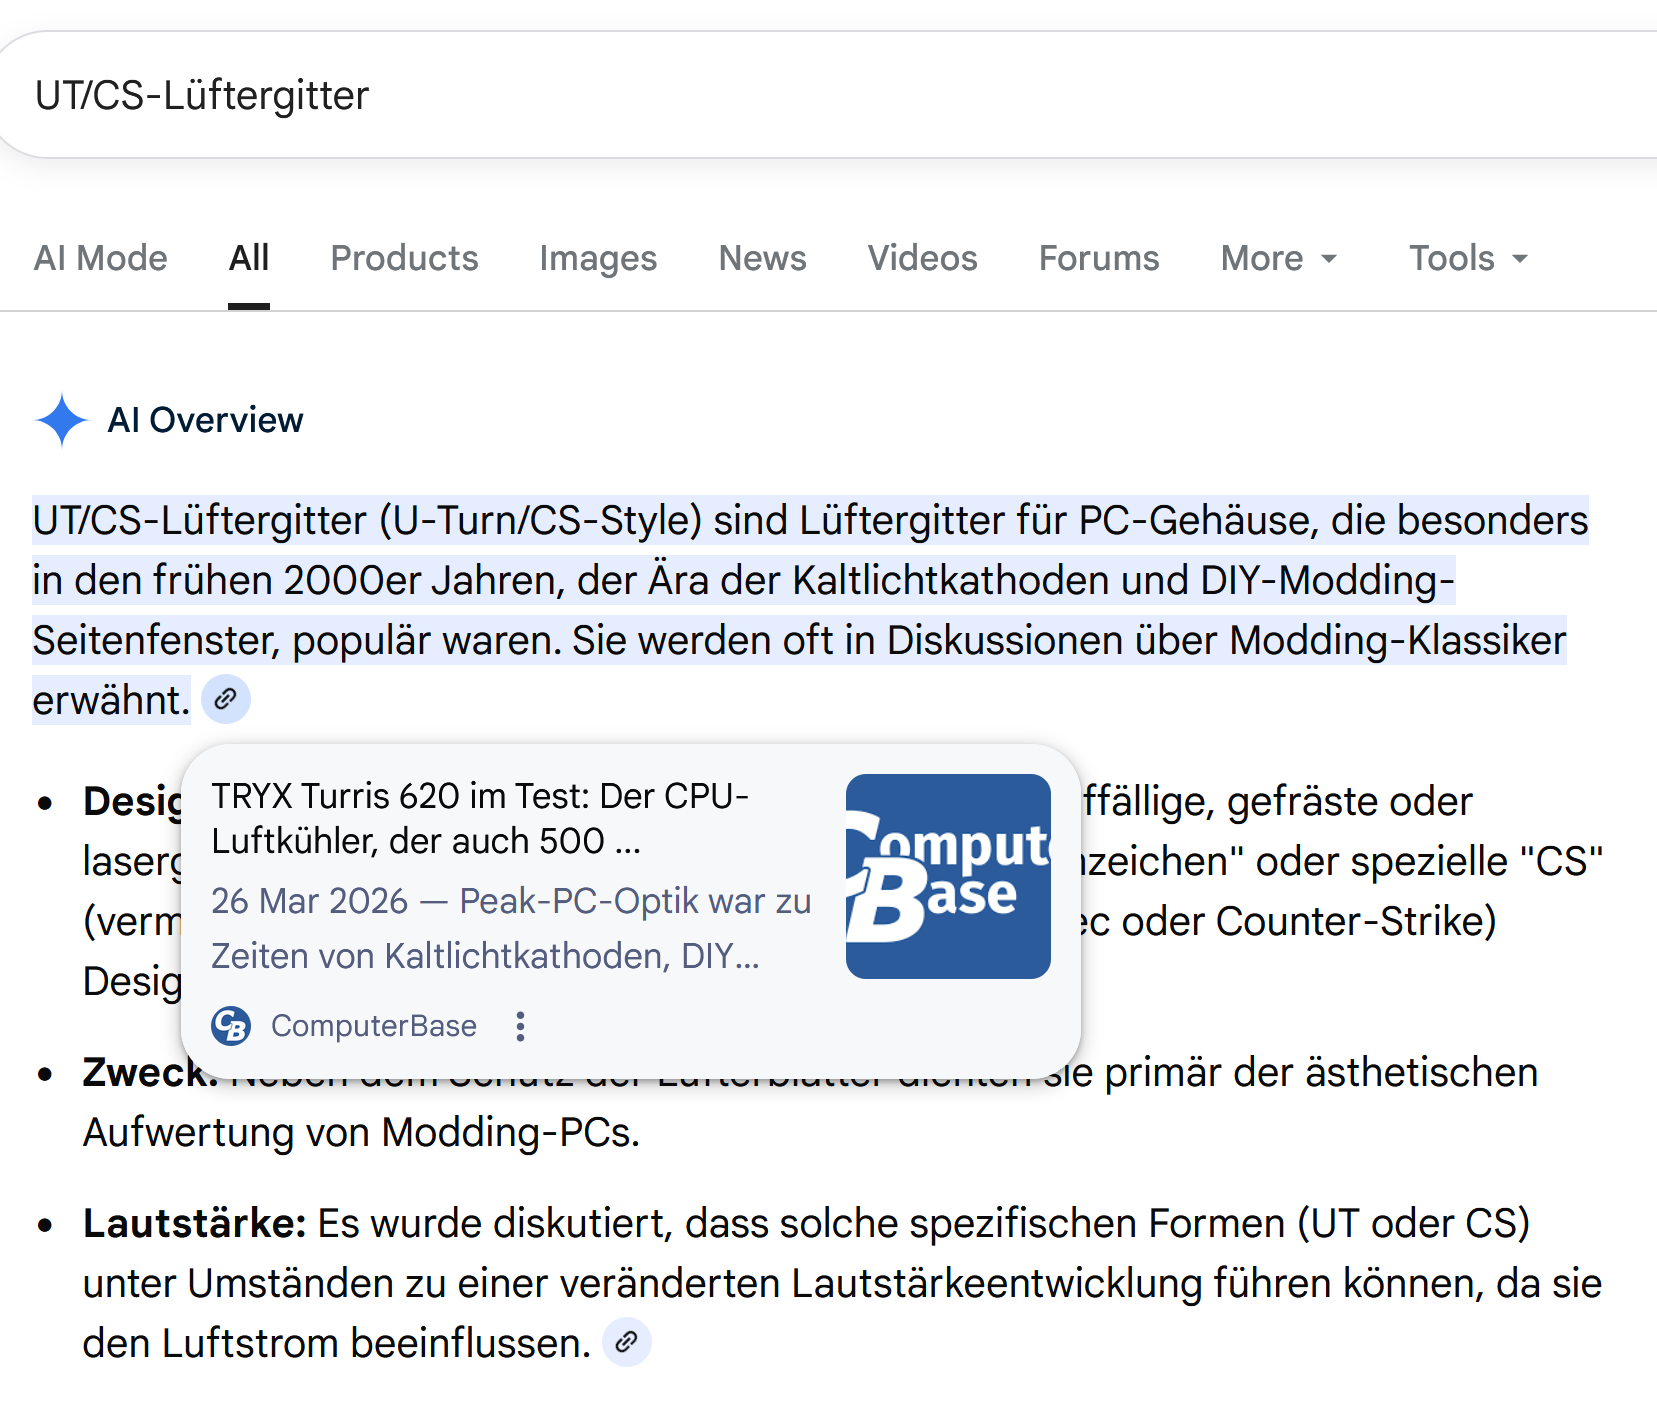Click the ComputerBase source name
The image size is (1657, 1405).
tap(374, 1026)
